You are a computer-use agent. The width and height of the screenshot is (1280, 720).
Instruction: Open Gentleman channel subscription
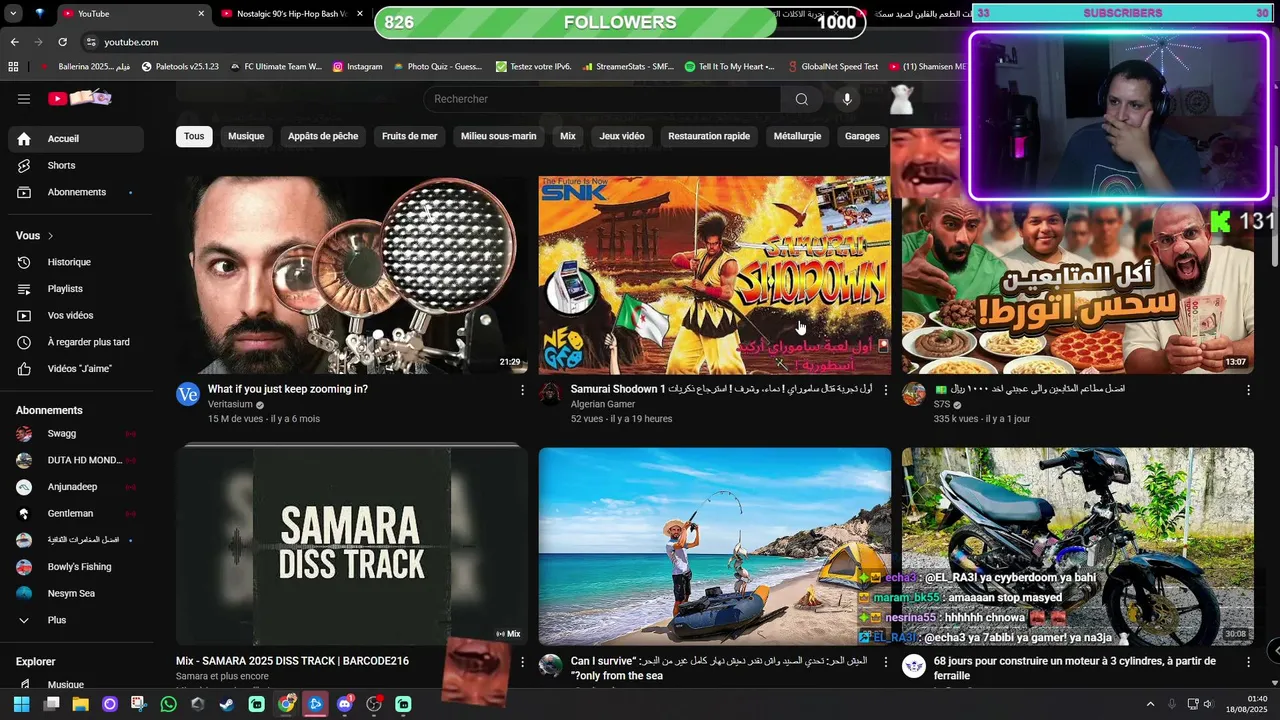click(x=76, y=514)
